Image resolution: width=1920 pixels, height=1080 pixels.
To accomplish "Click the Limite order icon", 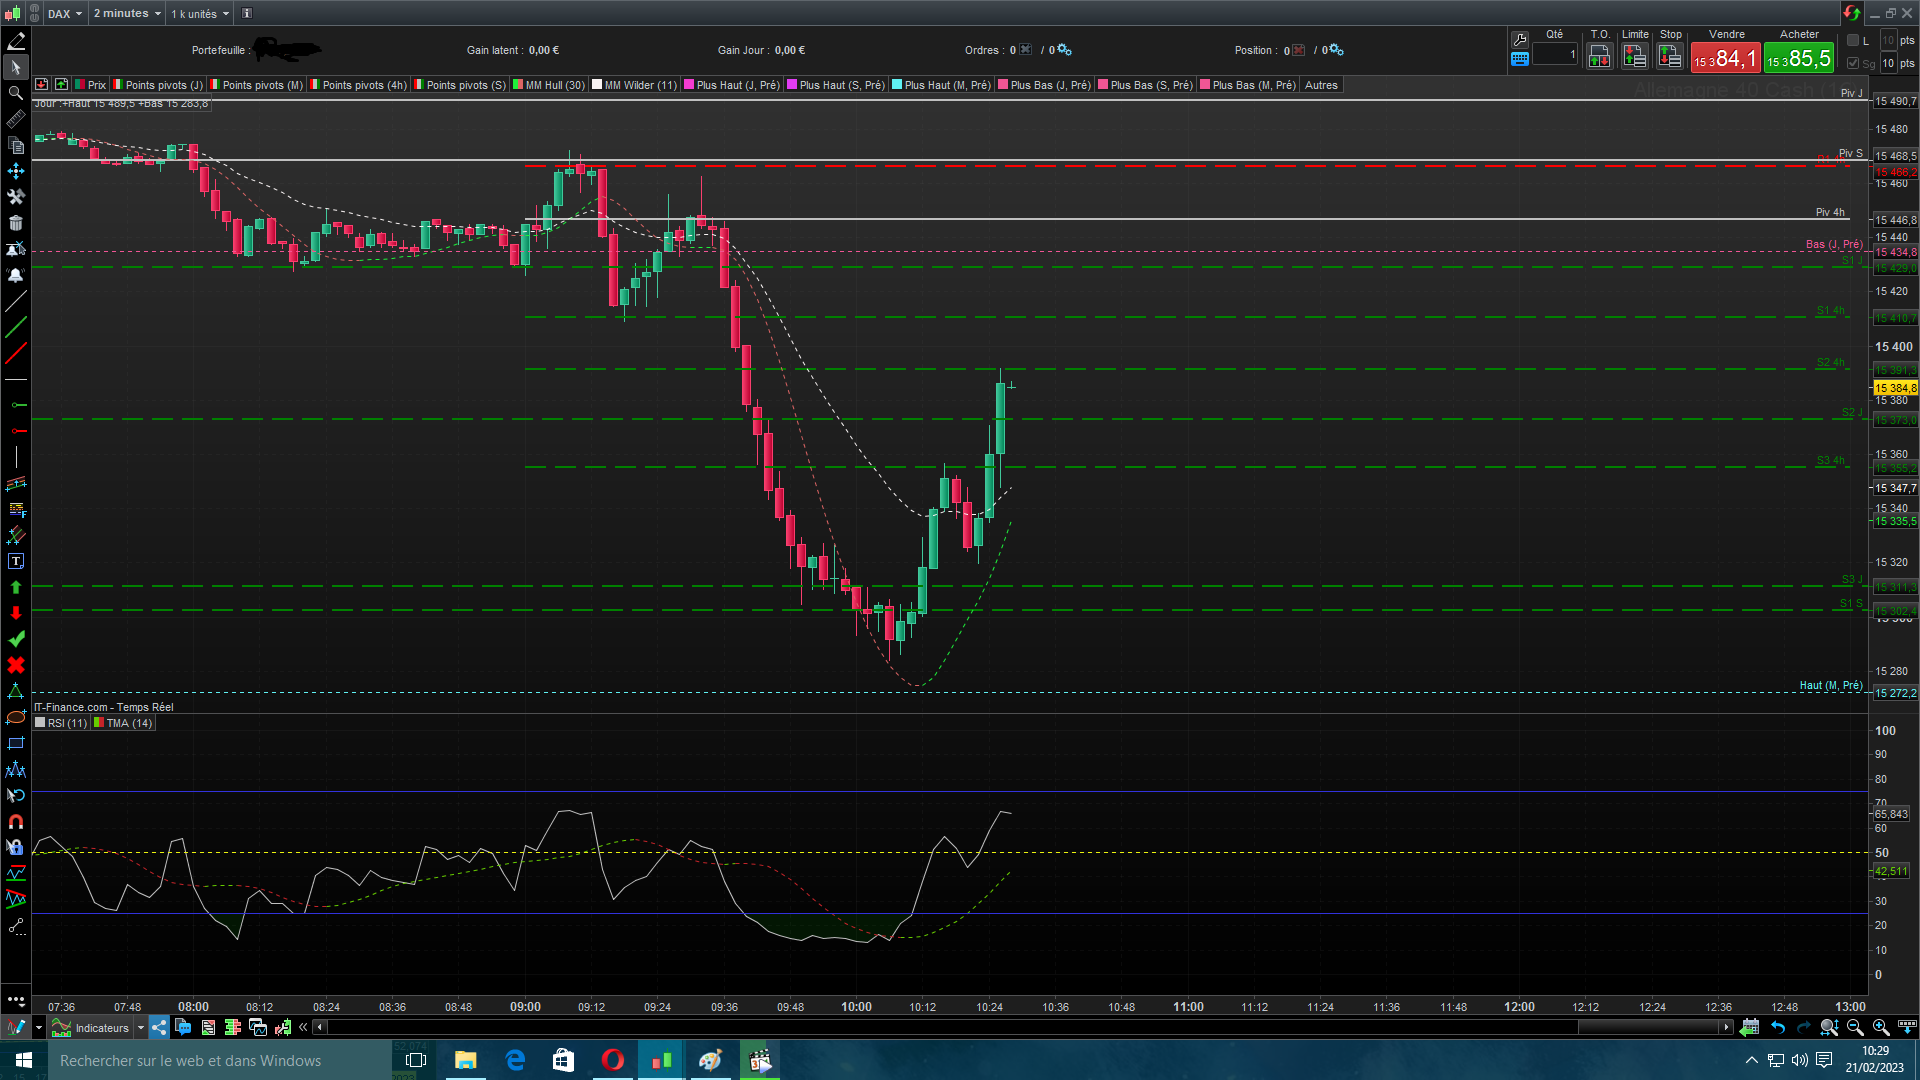I will pyautogui.click(x=1635, y=57).
